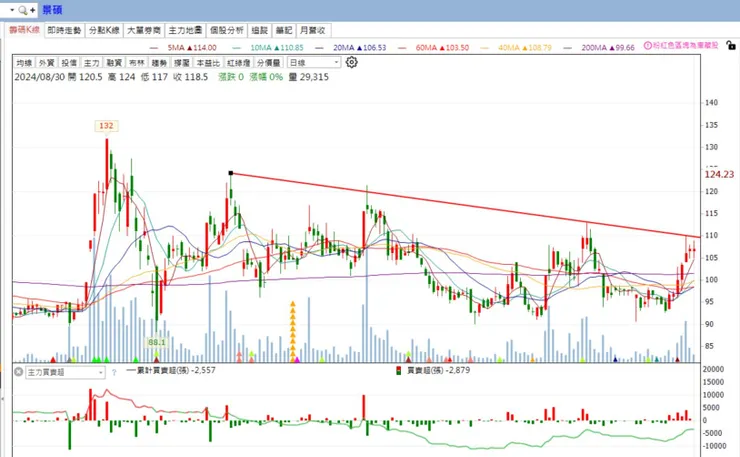Open the small dropdown arrow left of the magnifier
This screenshot has width=740, height=457.
[x=12, y=10]
